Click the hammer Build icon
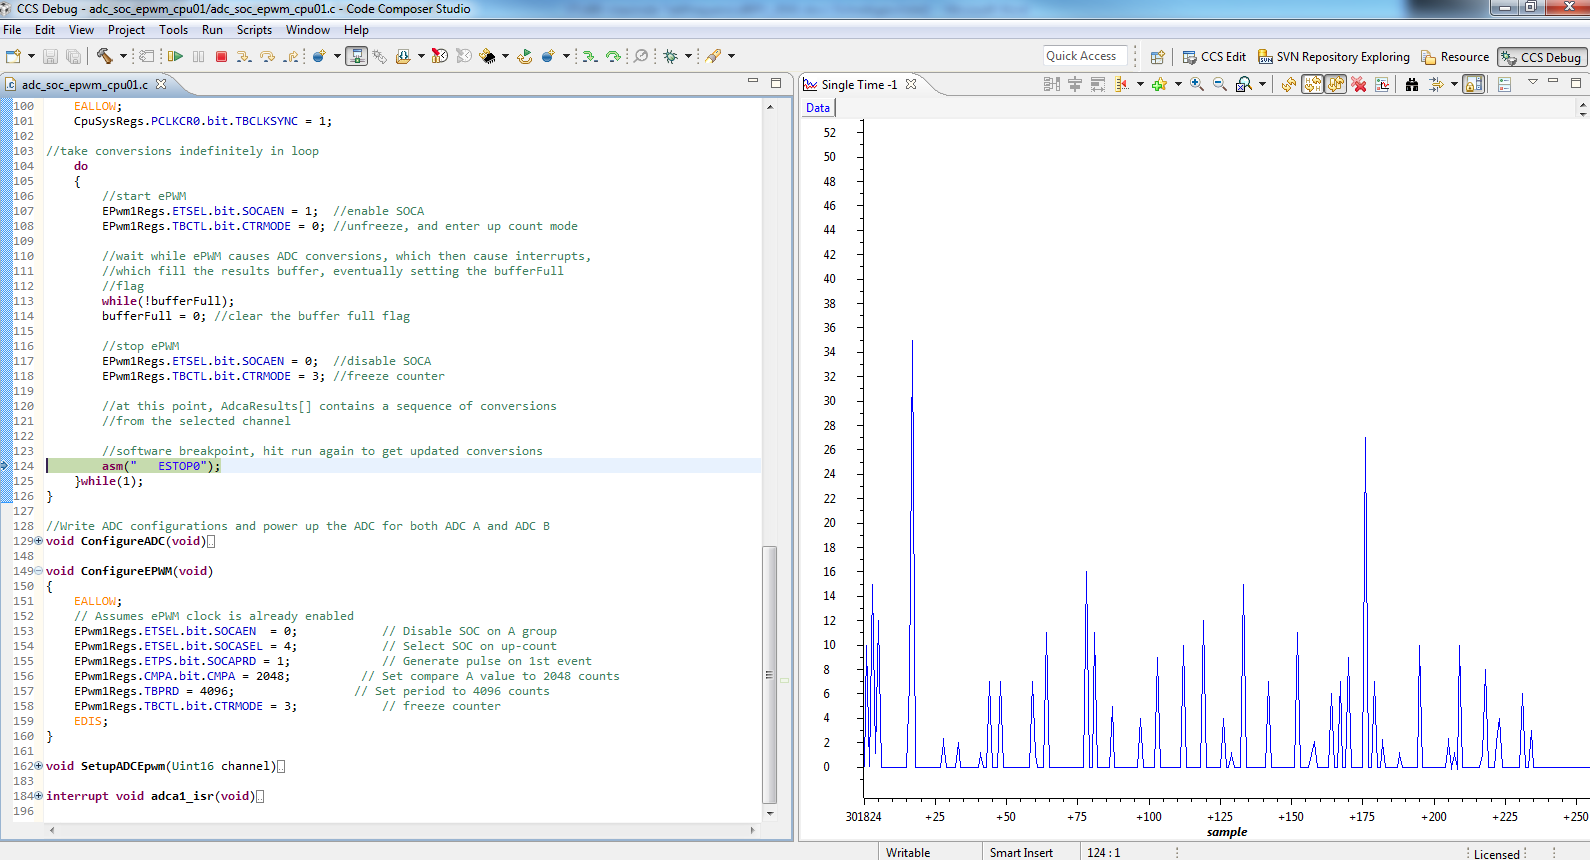 click(105, 56)
